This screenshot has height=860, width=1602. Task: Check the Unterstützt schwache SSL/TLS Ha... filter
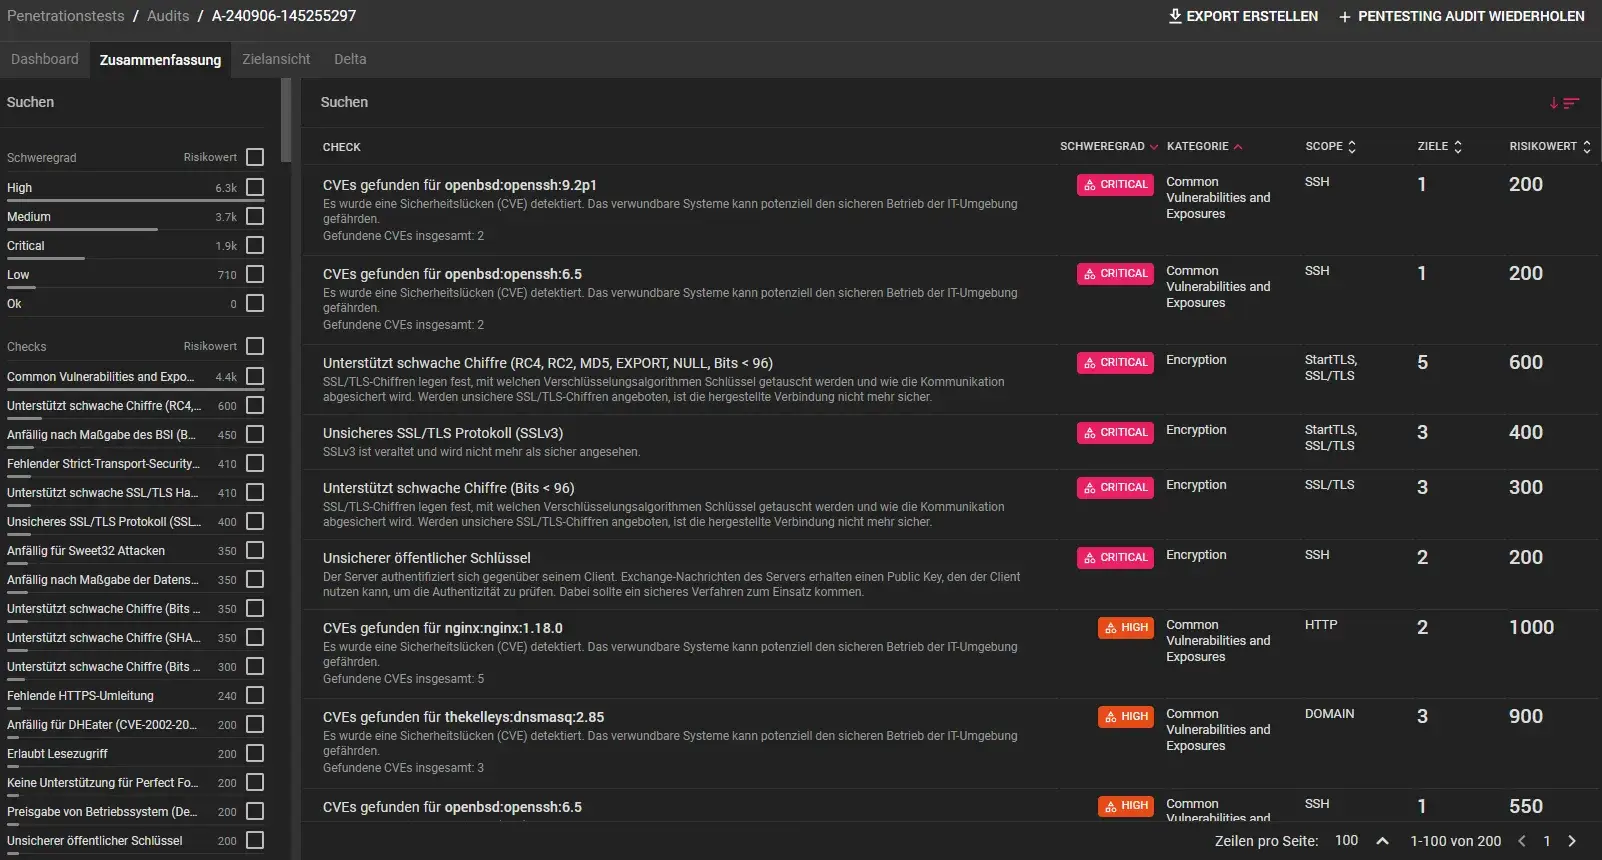255,492
